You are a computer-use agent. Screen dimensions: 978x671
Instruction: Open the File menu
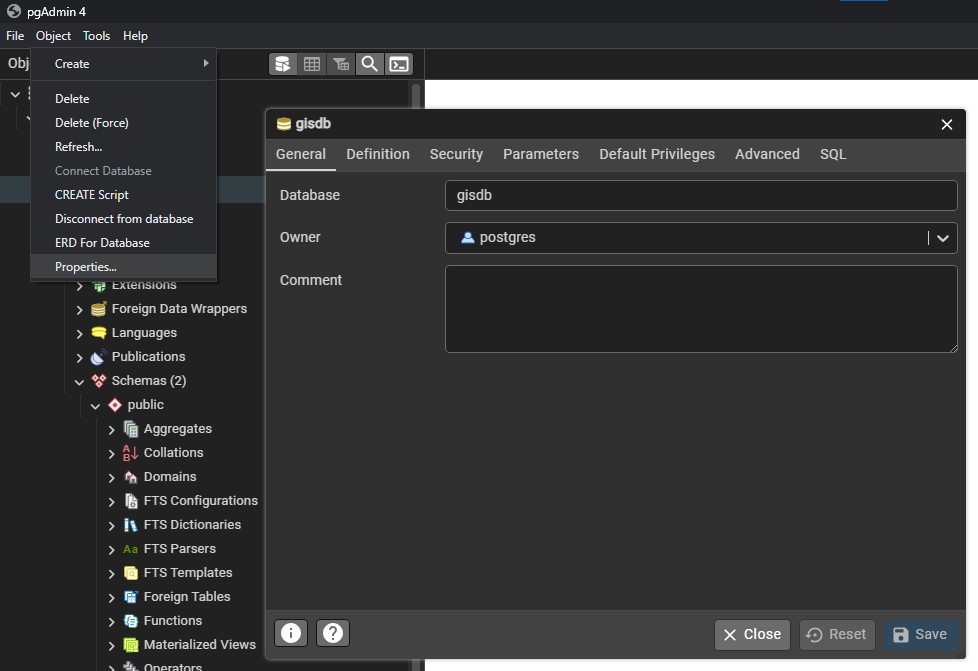click(15, 36)
